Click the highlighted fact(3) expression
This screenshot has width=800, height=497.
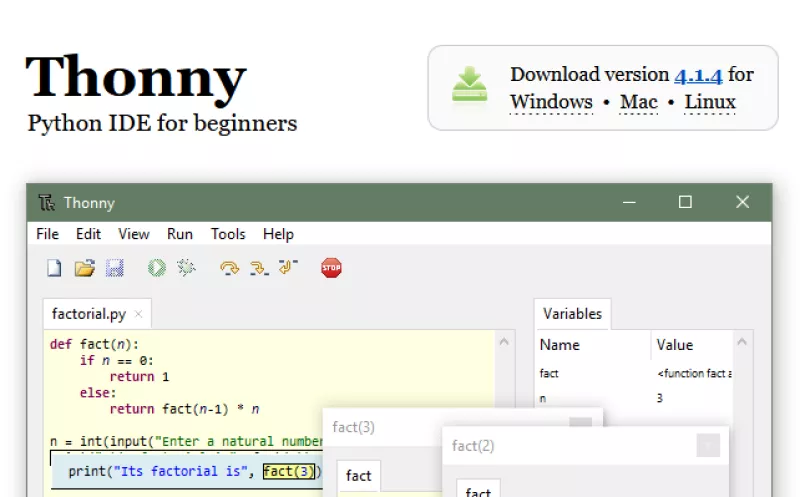pyautogui.click(x=289, y=471)
